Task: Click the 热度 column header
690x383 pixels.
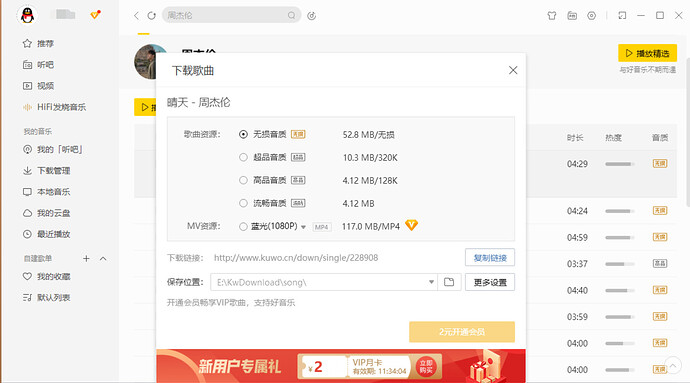Action: click(613, 138)
